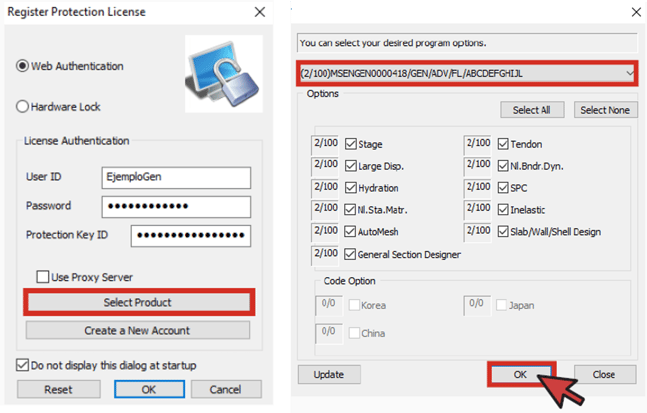Choose the Hardware Lock option

[22, 106]
